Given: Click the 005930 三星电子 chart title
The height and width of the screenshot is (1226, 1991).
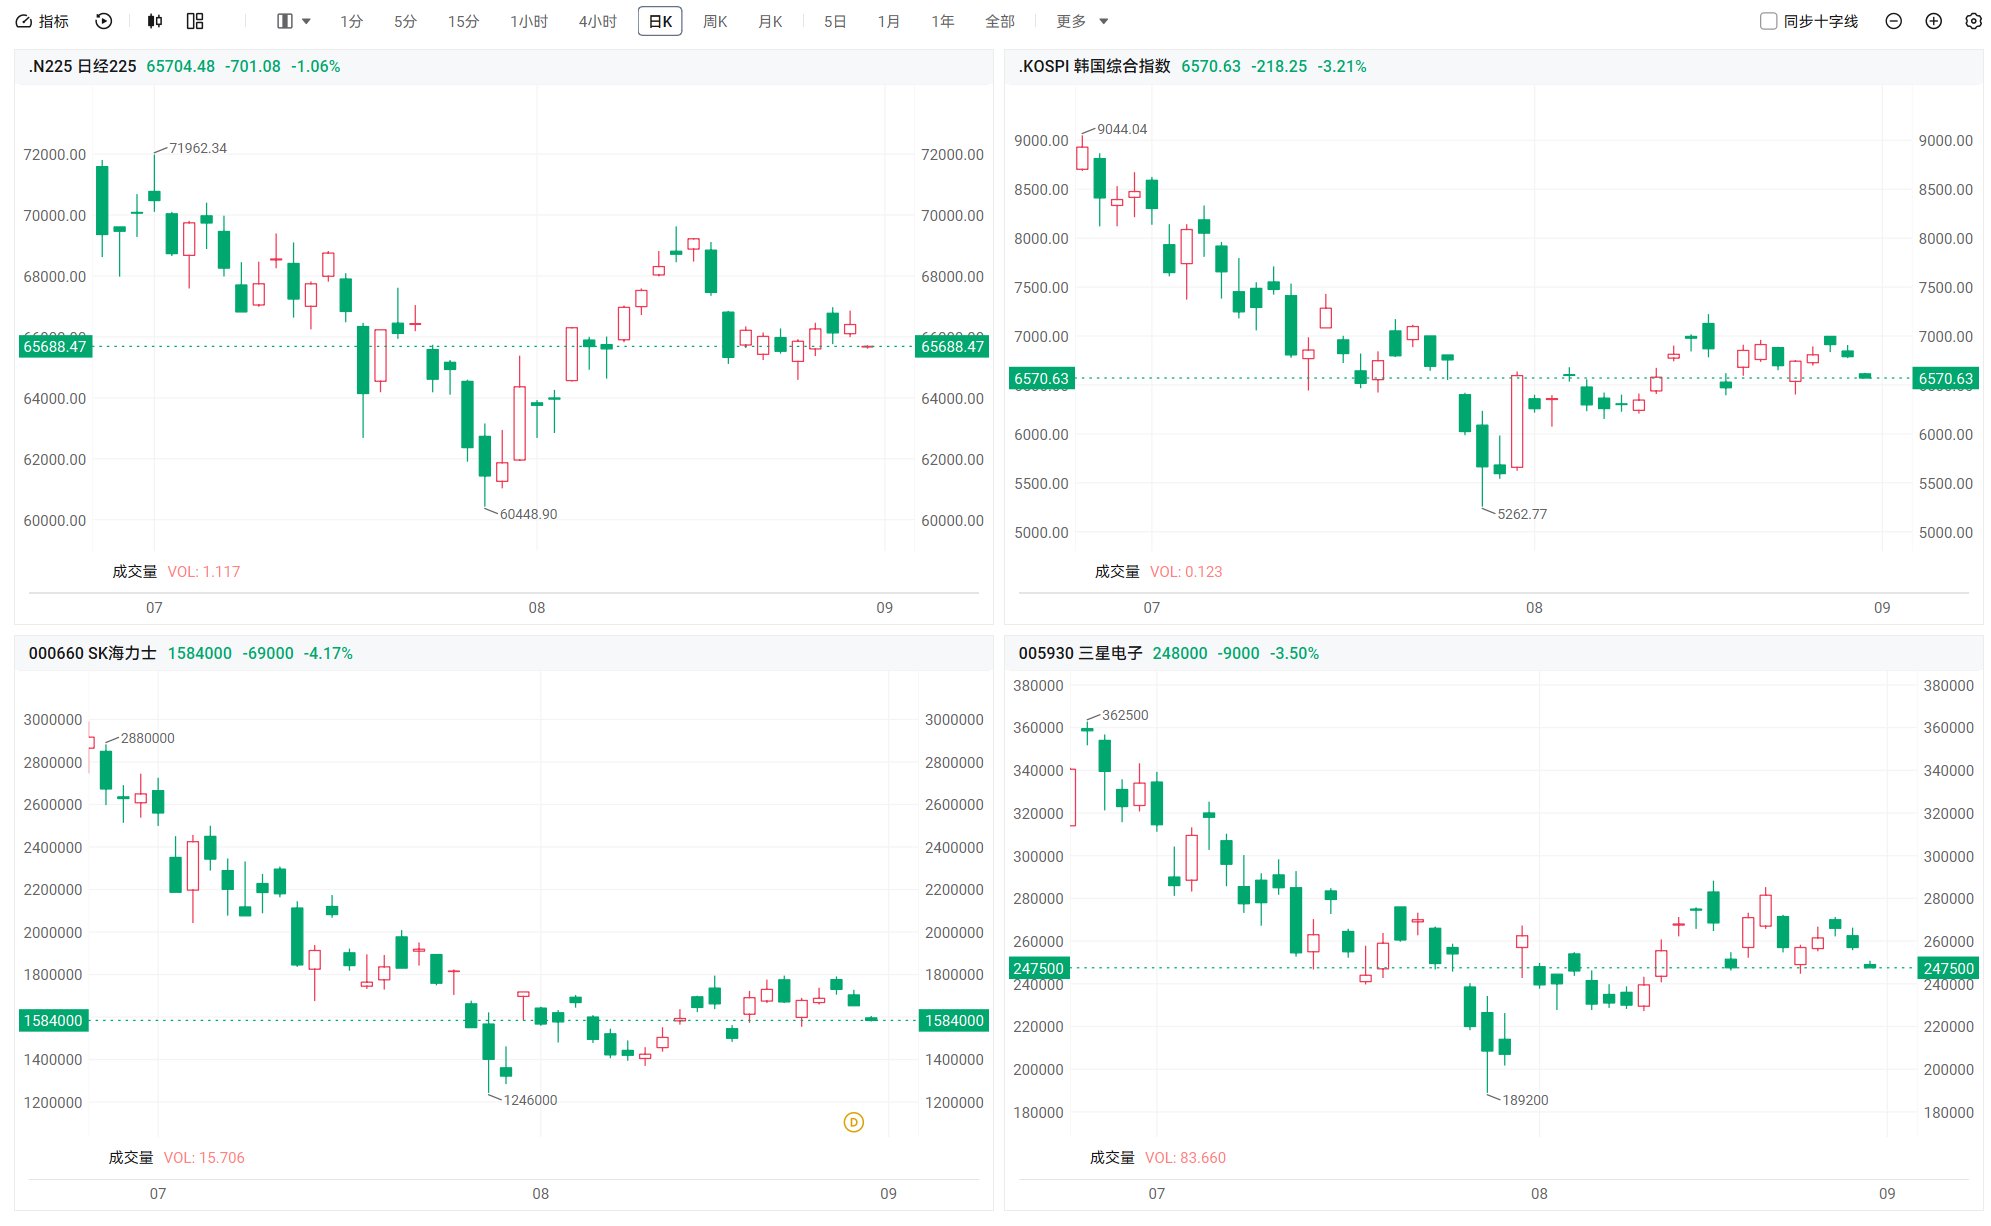Looking at the screenshot, I should (1080, 653).
